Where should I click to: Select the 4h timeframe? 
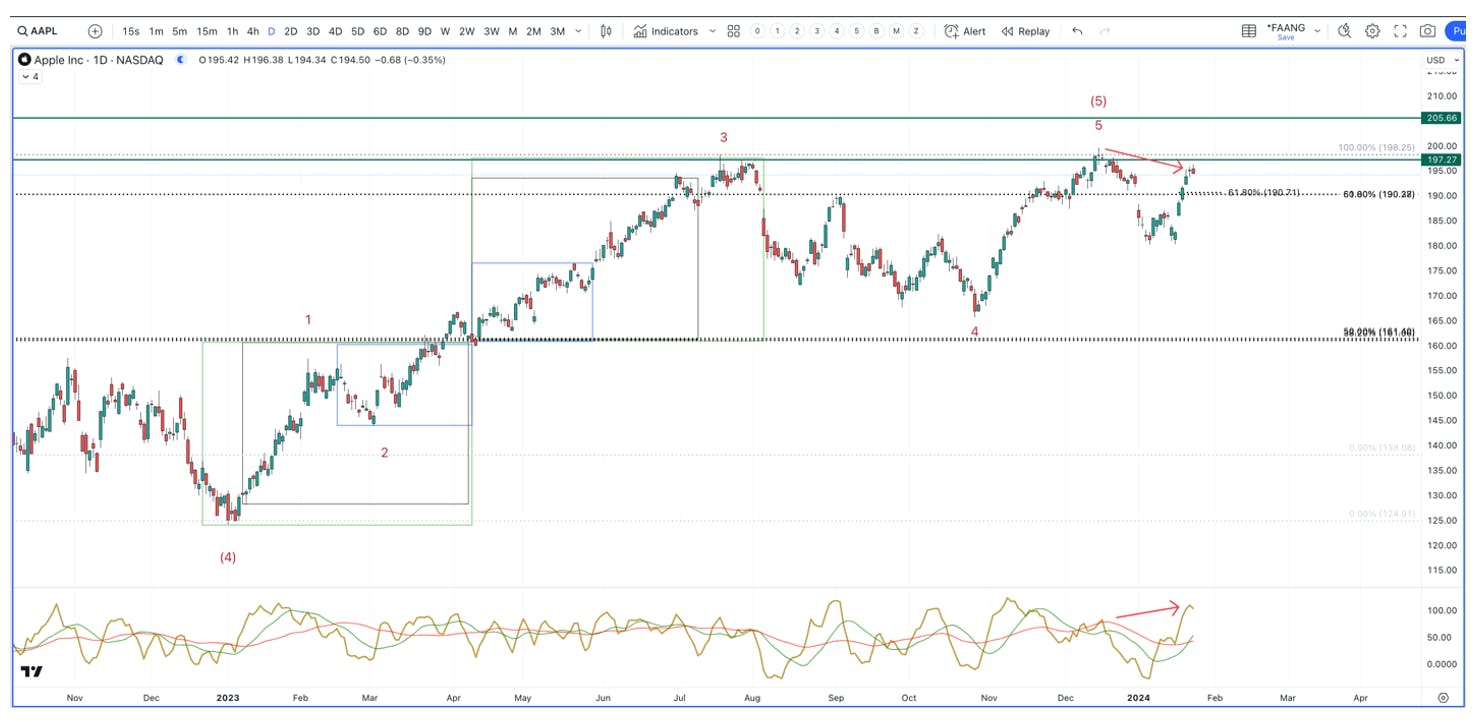coord(253,31)
